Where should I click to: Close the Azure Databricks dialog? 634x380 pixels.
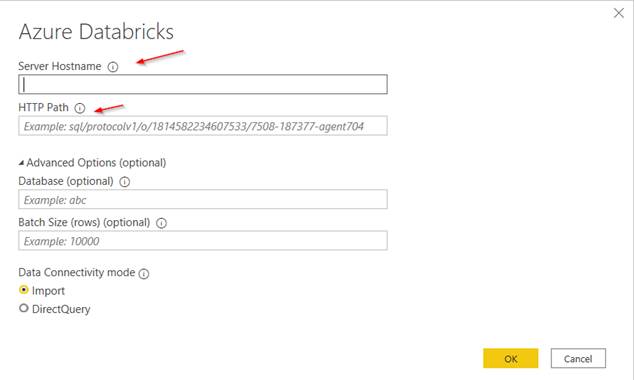point(619,13)
